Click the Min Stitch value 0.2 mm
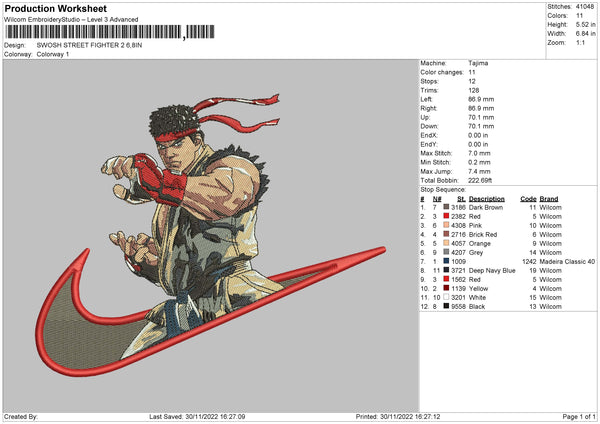 pos(479,162)
